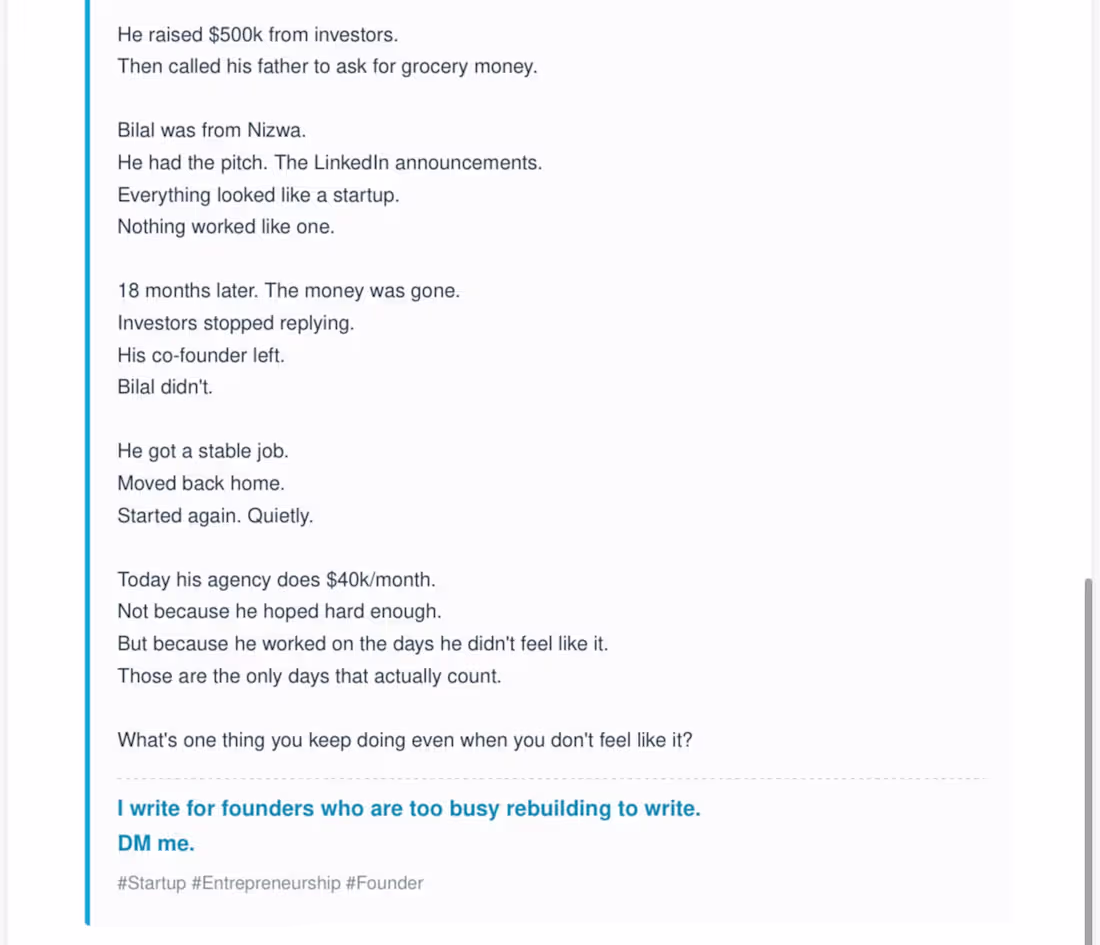Click the 'His co-founder left.' line

pos(201,355)
